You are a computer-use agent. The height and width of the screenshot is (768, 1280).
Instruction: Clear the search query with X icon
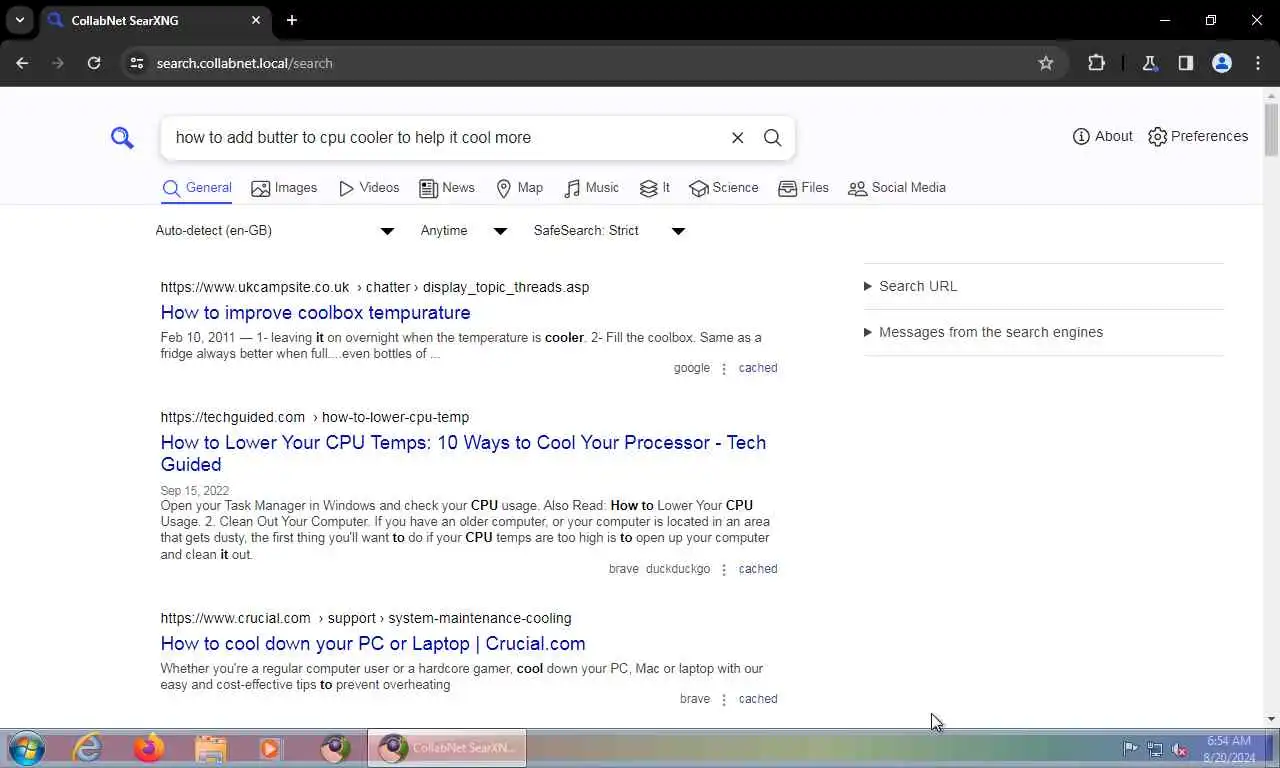[x=737, y=138]
